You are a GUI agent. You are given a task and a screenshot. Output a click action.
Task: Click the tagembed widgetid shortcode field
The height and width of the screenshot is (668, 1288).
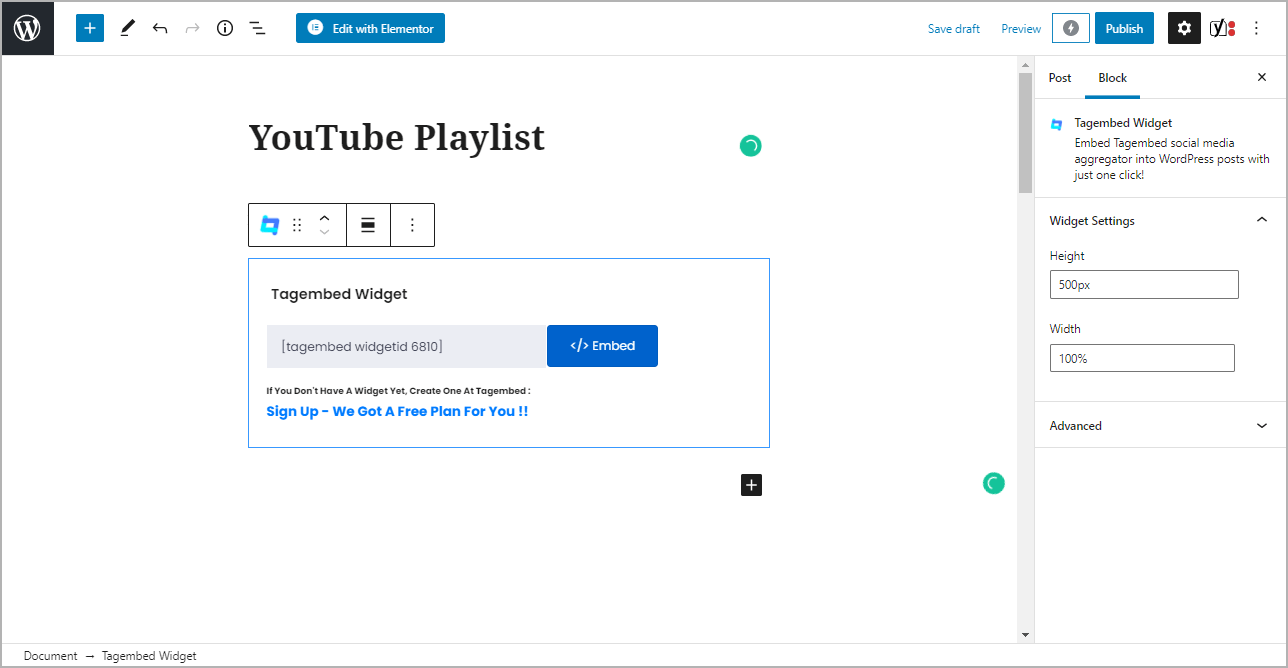point(407,346)
